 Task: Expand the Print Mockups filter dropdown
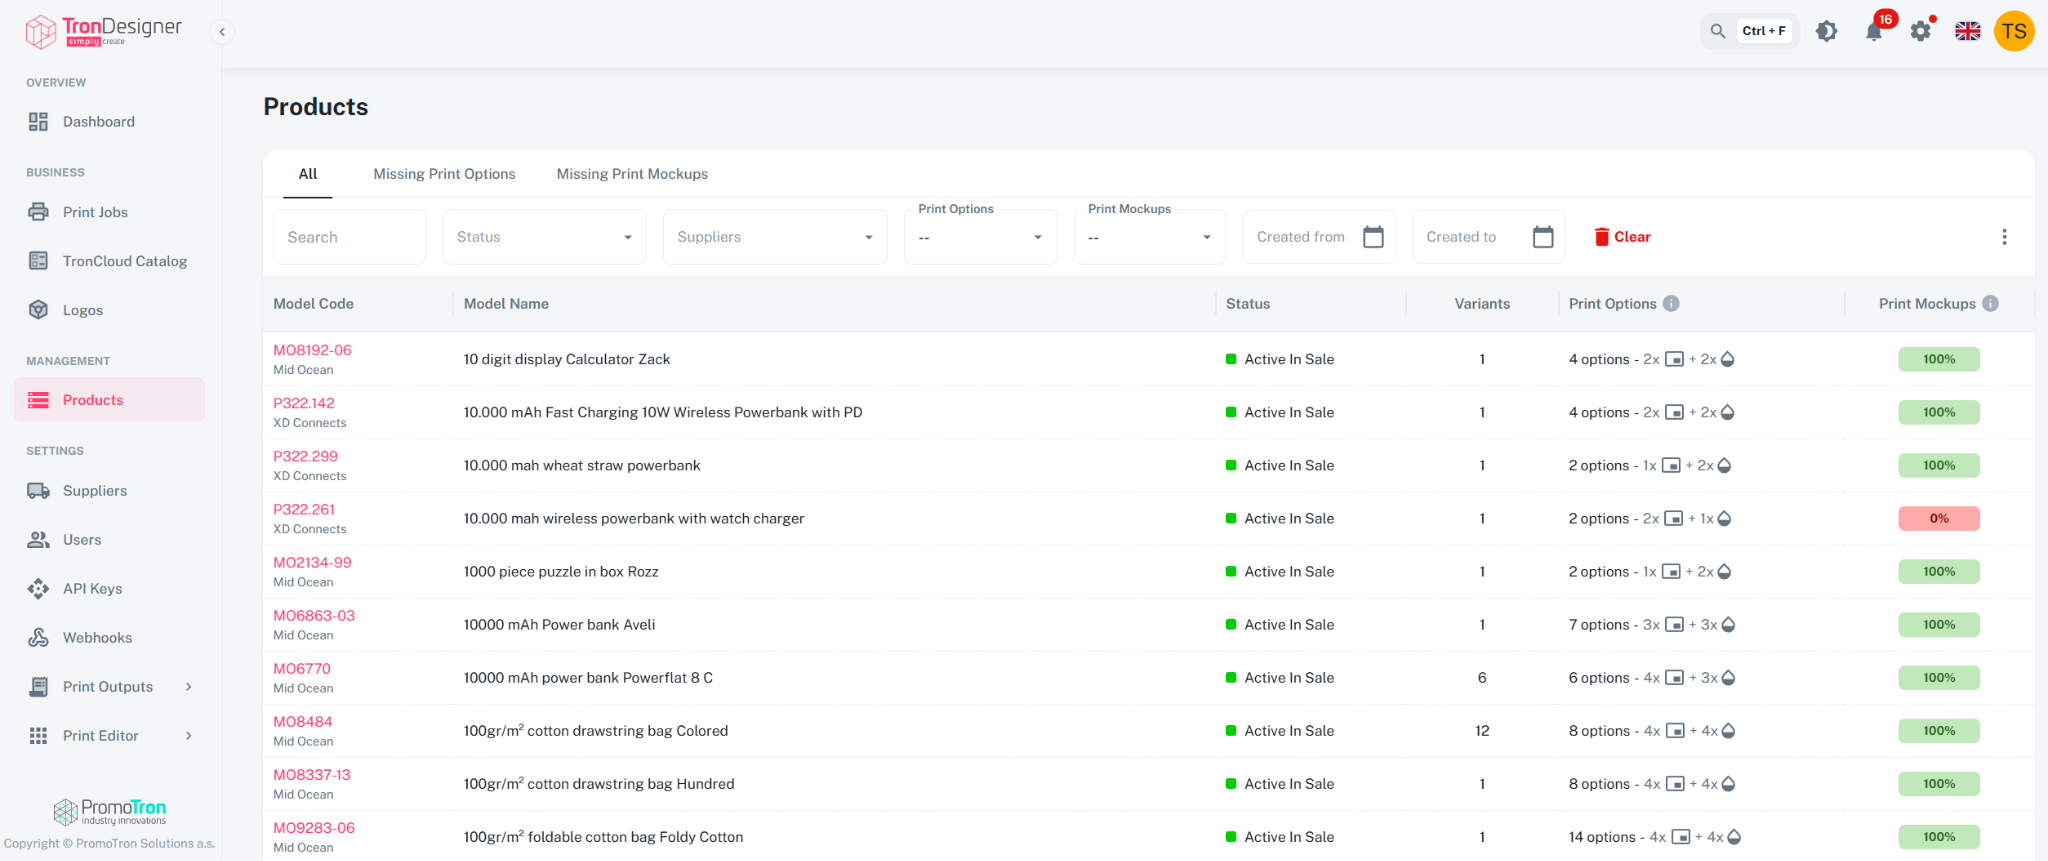[1150, 237]
